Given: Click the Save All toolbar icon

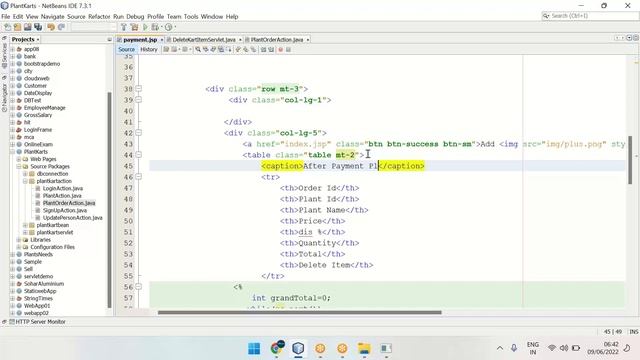Looking at the screenshot, I should pos(38,27).
